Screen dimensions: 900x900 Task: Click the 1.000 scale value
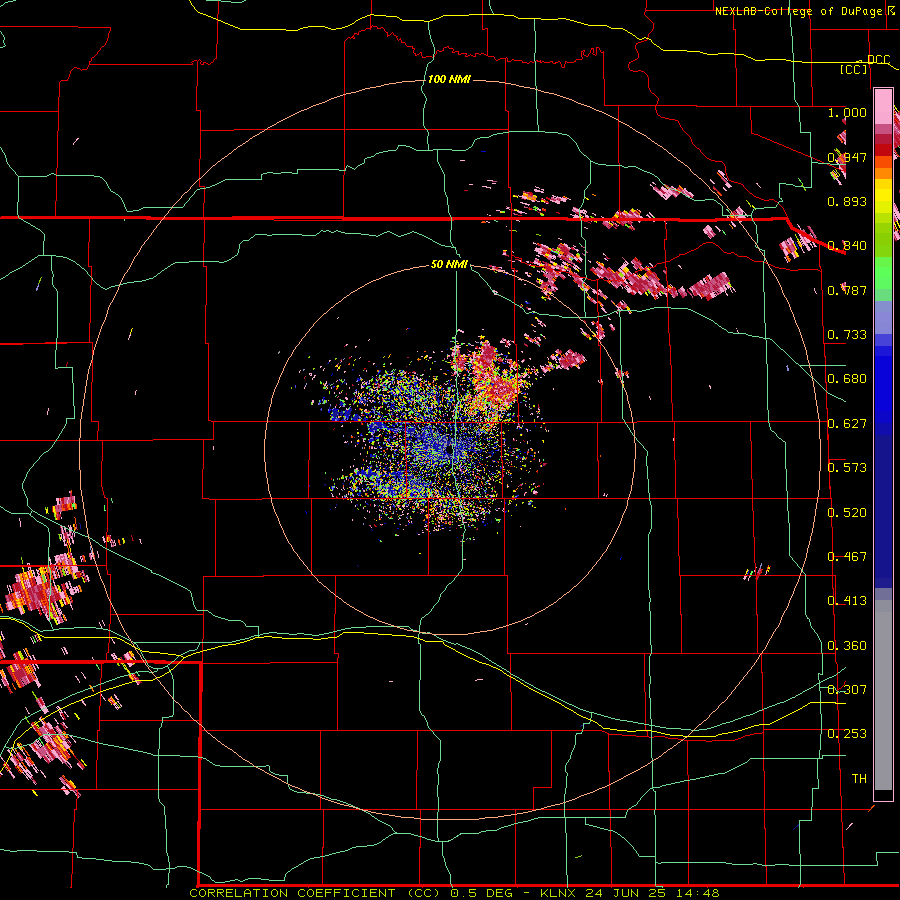coord(847,112)
